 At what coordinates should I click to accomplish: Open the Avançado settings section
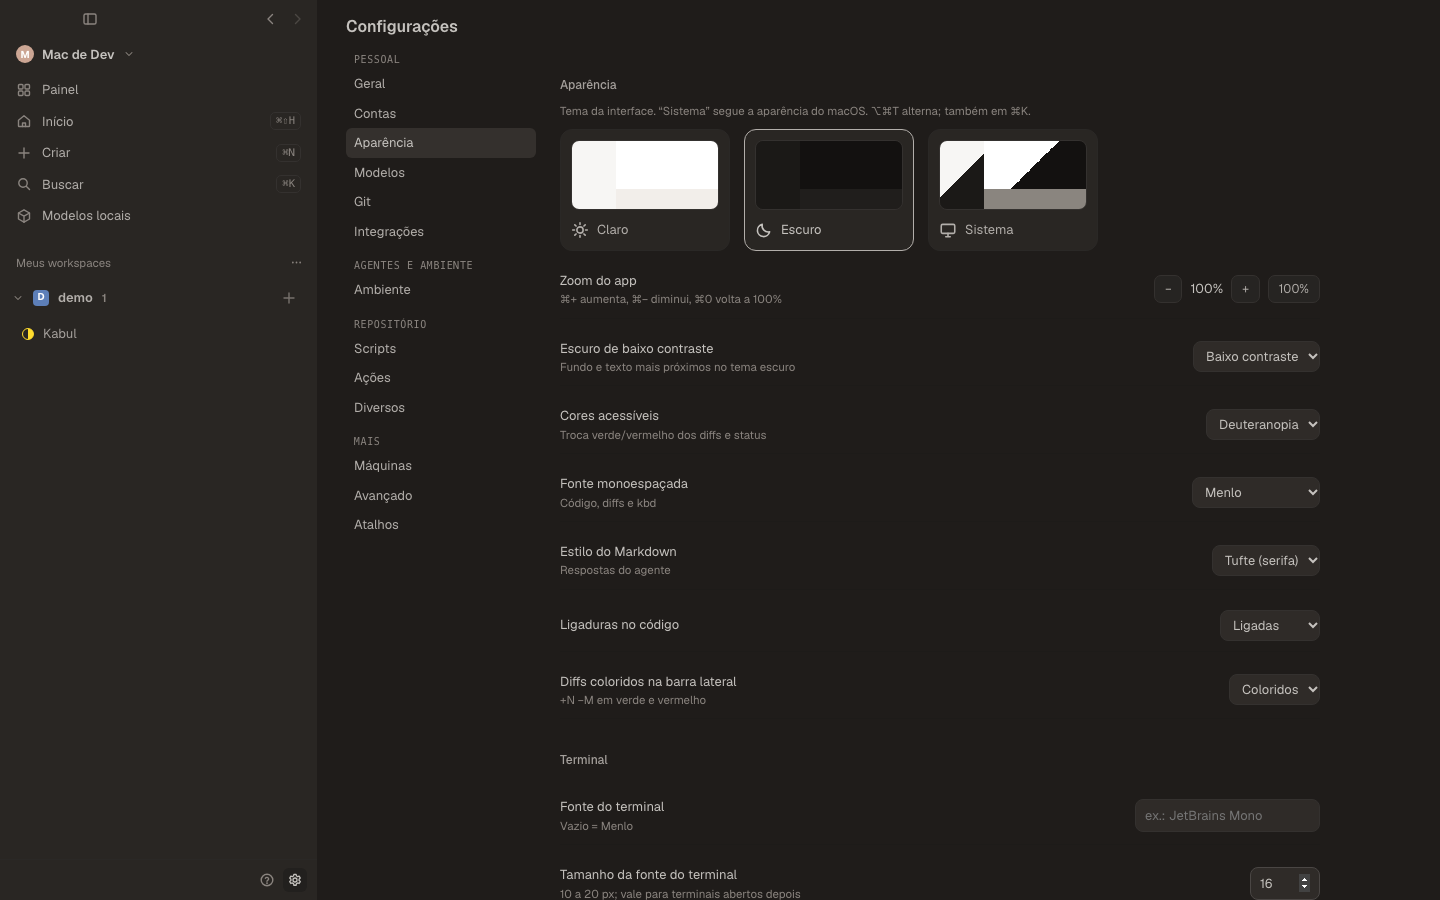441,496
